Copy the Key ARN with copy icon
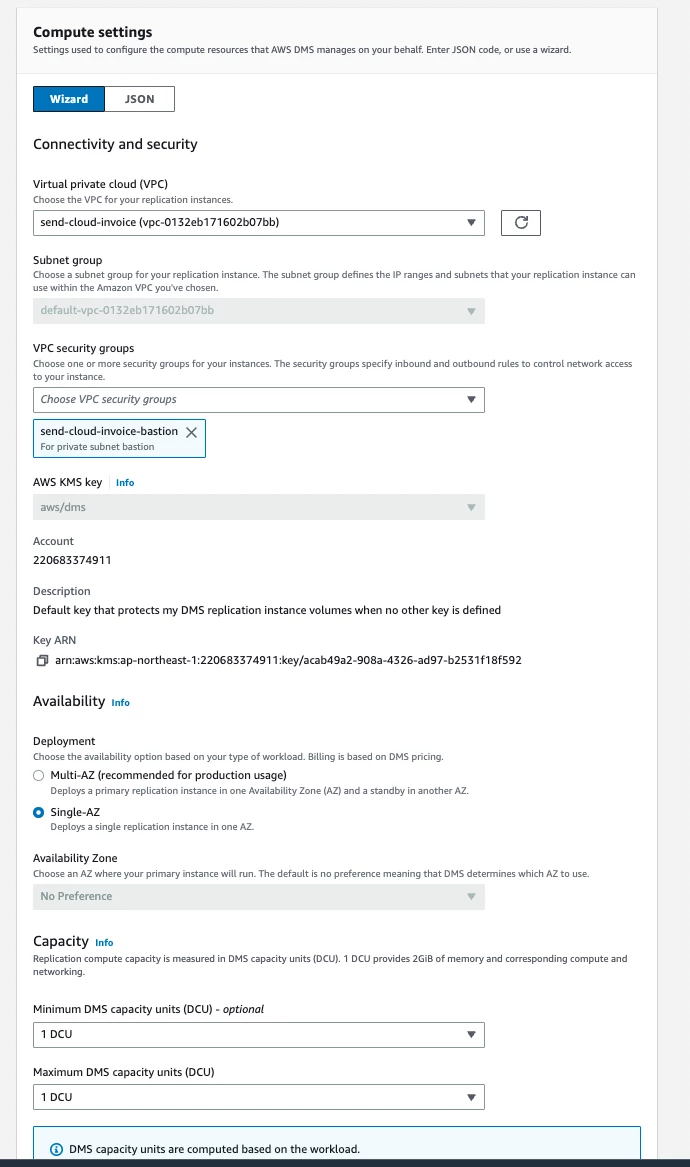690x1167 pixels. (42, 660)
